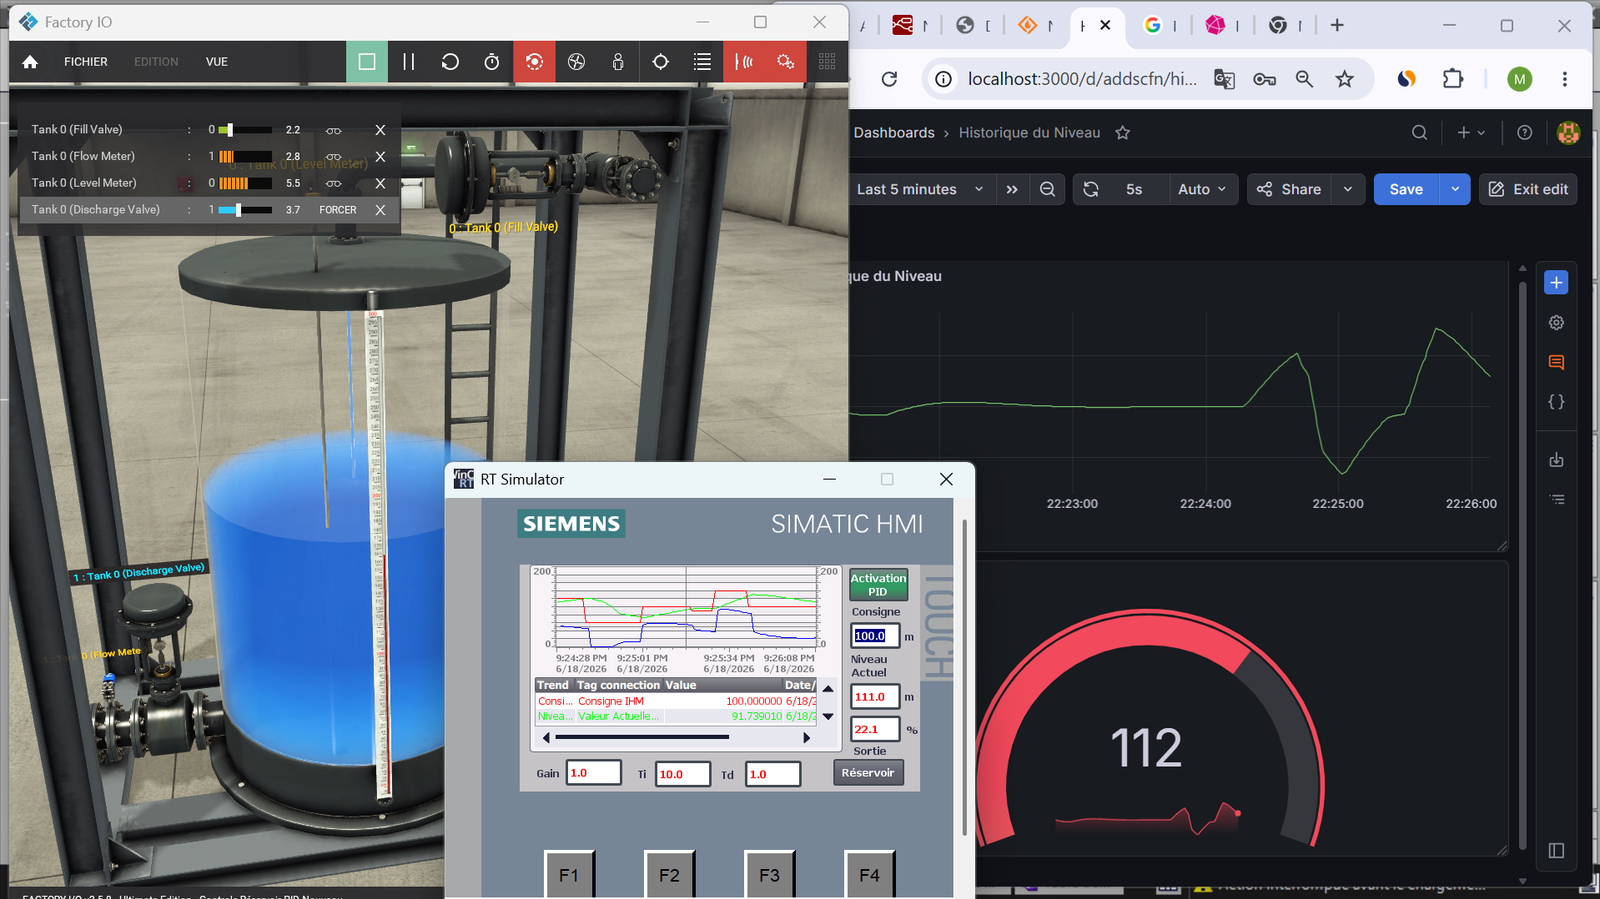Open the Factory IO grid palette icon
This screenshot has width=1600, height=899.
(827, 62)
